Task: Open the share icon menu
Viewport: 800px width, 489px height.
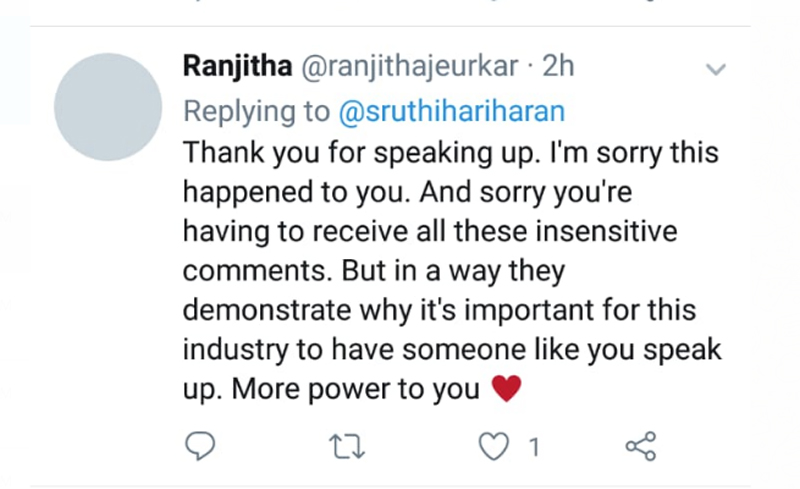Action: pos(641,446)
